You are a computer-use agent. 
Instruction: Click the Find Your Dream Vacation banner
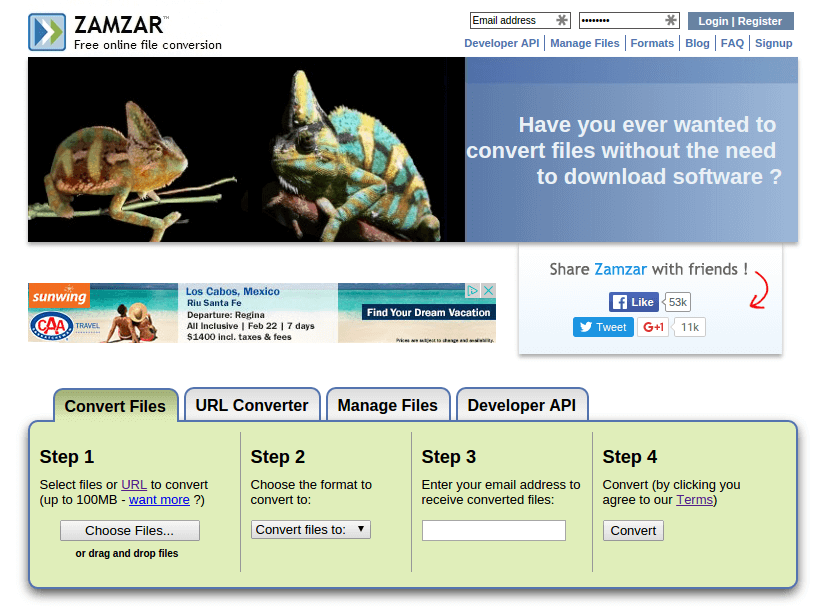[x=429, y=312]
